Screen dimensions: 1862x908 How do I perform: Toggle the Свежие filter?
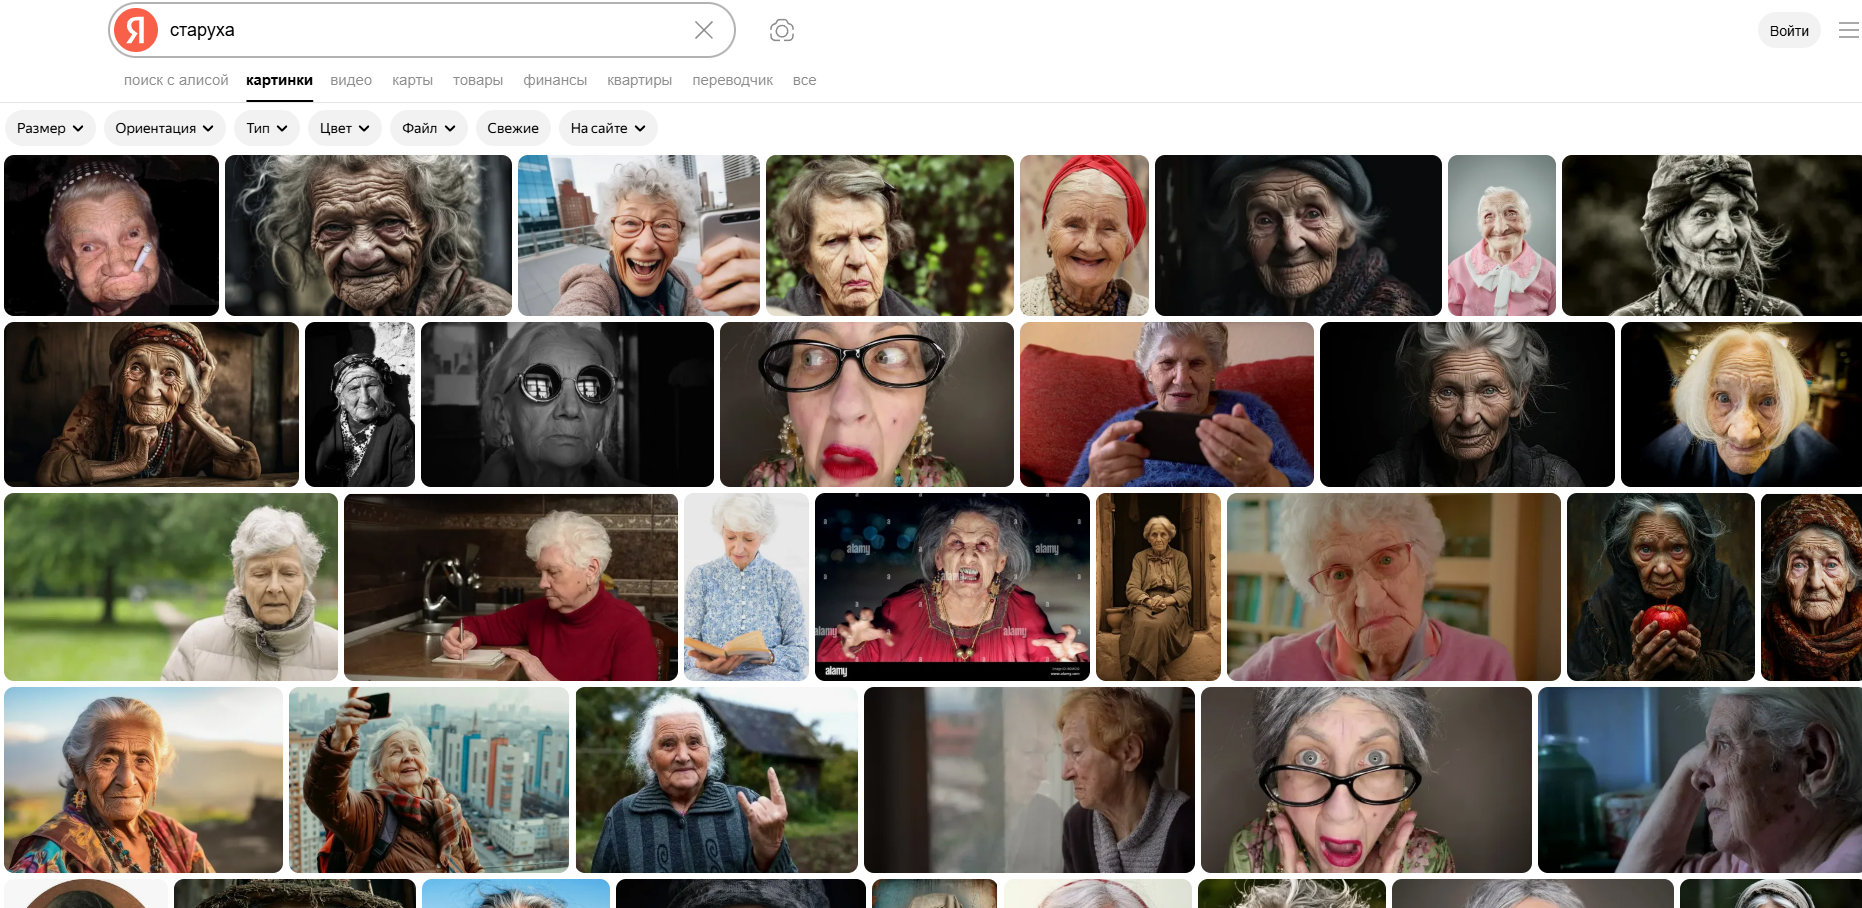tap(513, 128)
